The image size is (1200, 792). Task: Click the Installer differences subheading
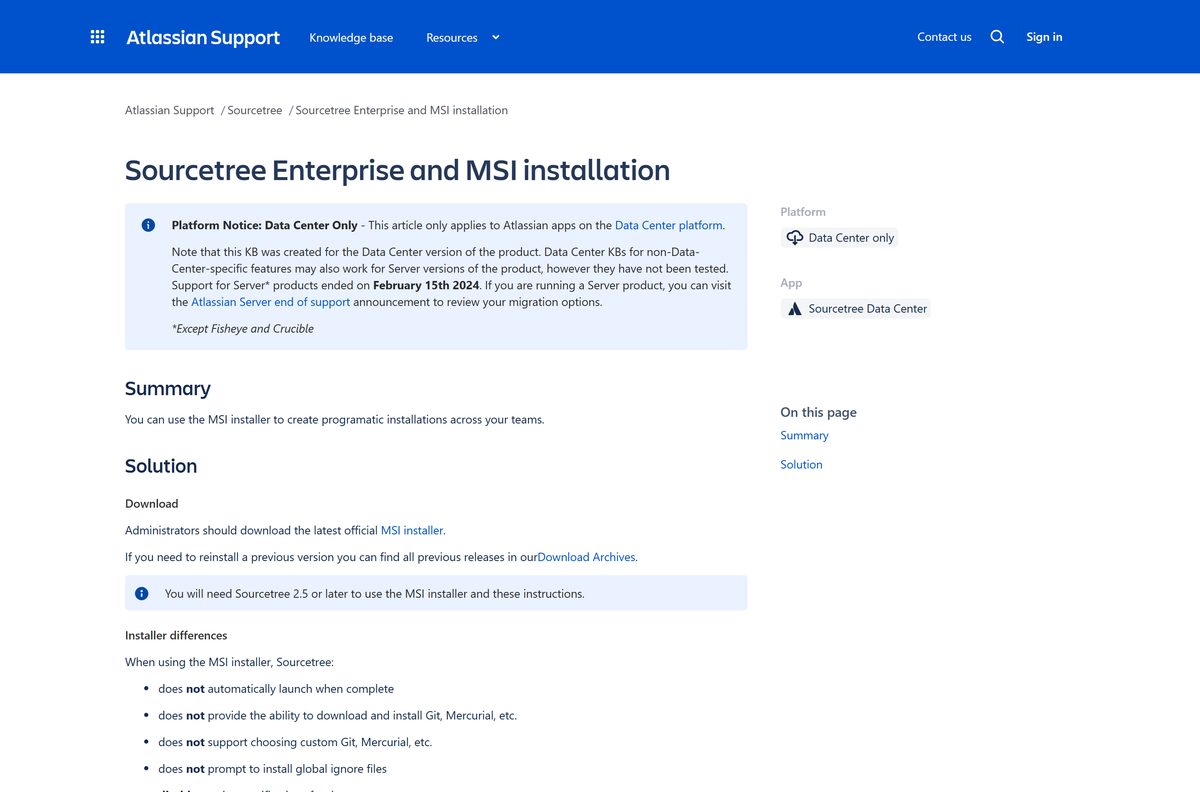[x=176, y=635]
